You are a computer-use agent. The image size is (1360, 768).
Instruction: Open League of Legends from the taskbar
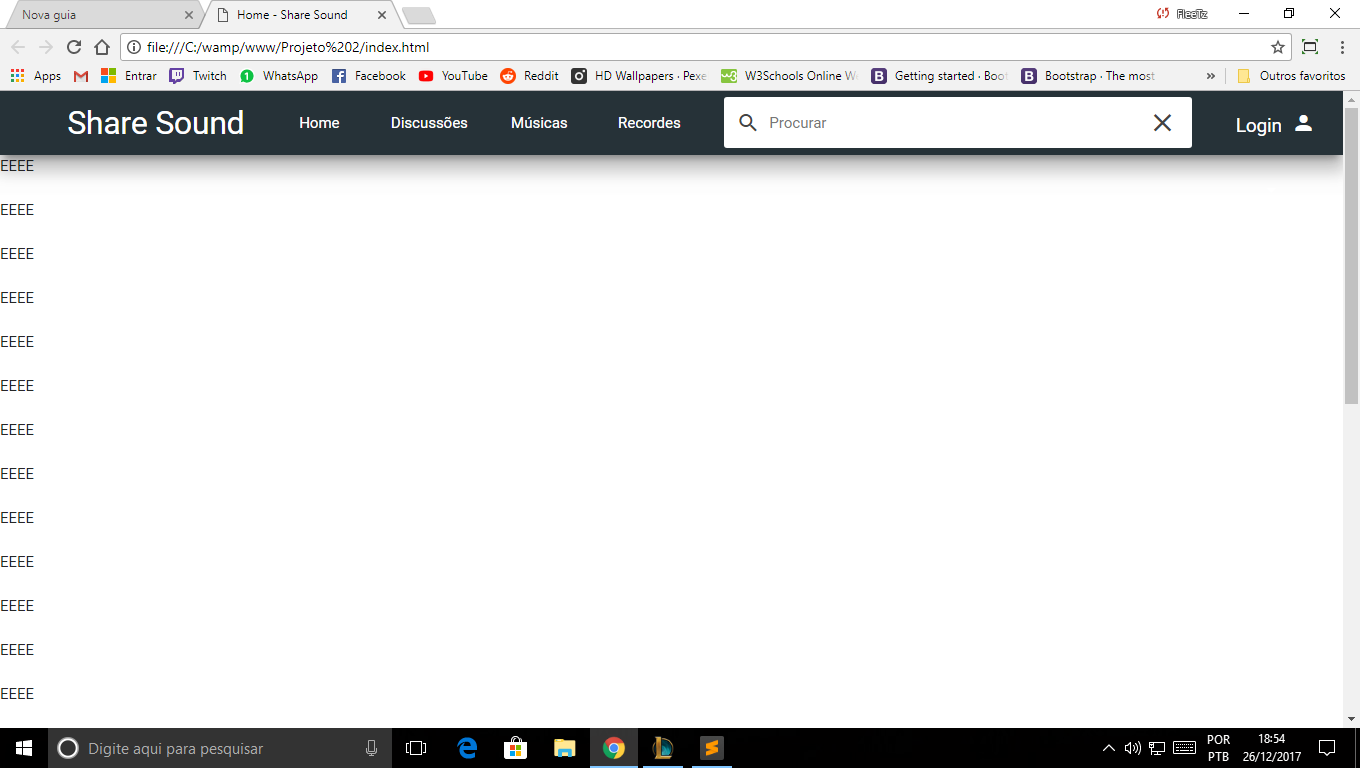[663, 748]
